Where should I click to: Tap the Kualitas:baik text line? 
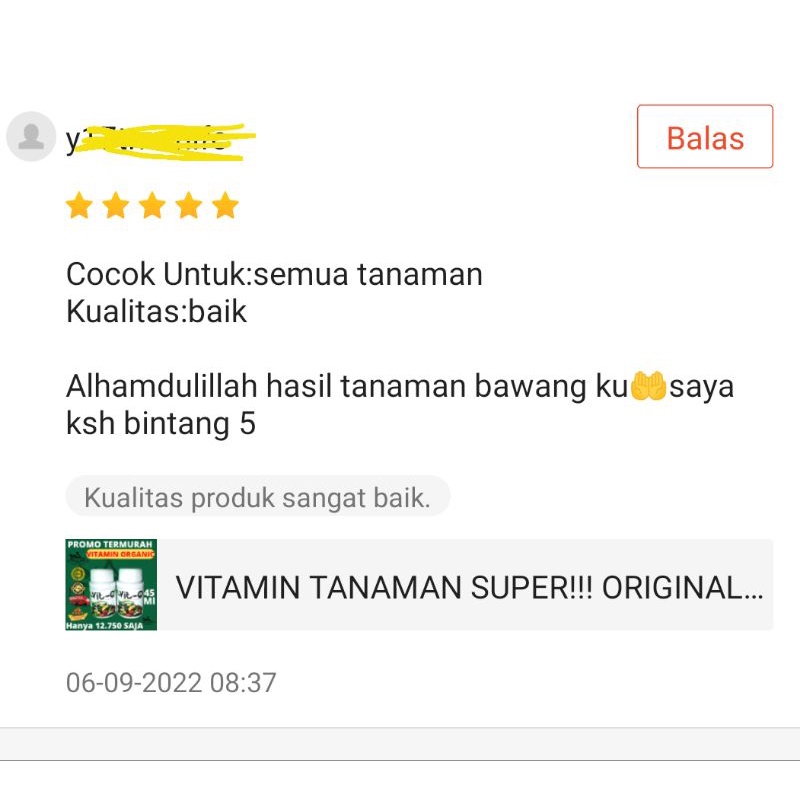pyautogui.click(x=156, y=312)
